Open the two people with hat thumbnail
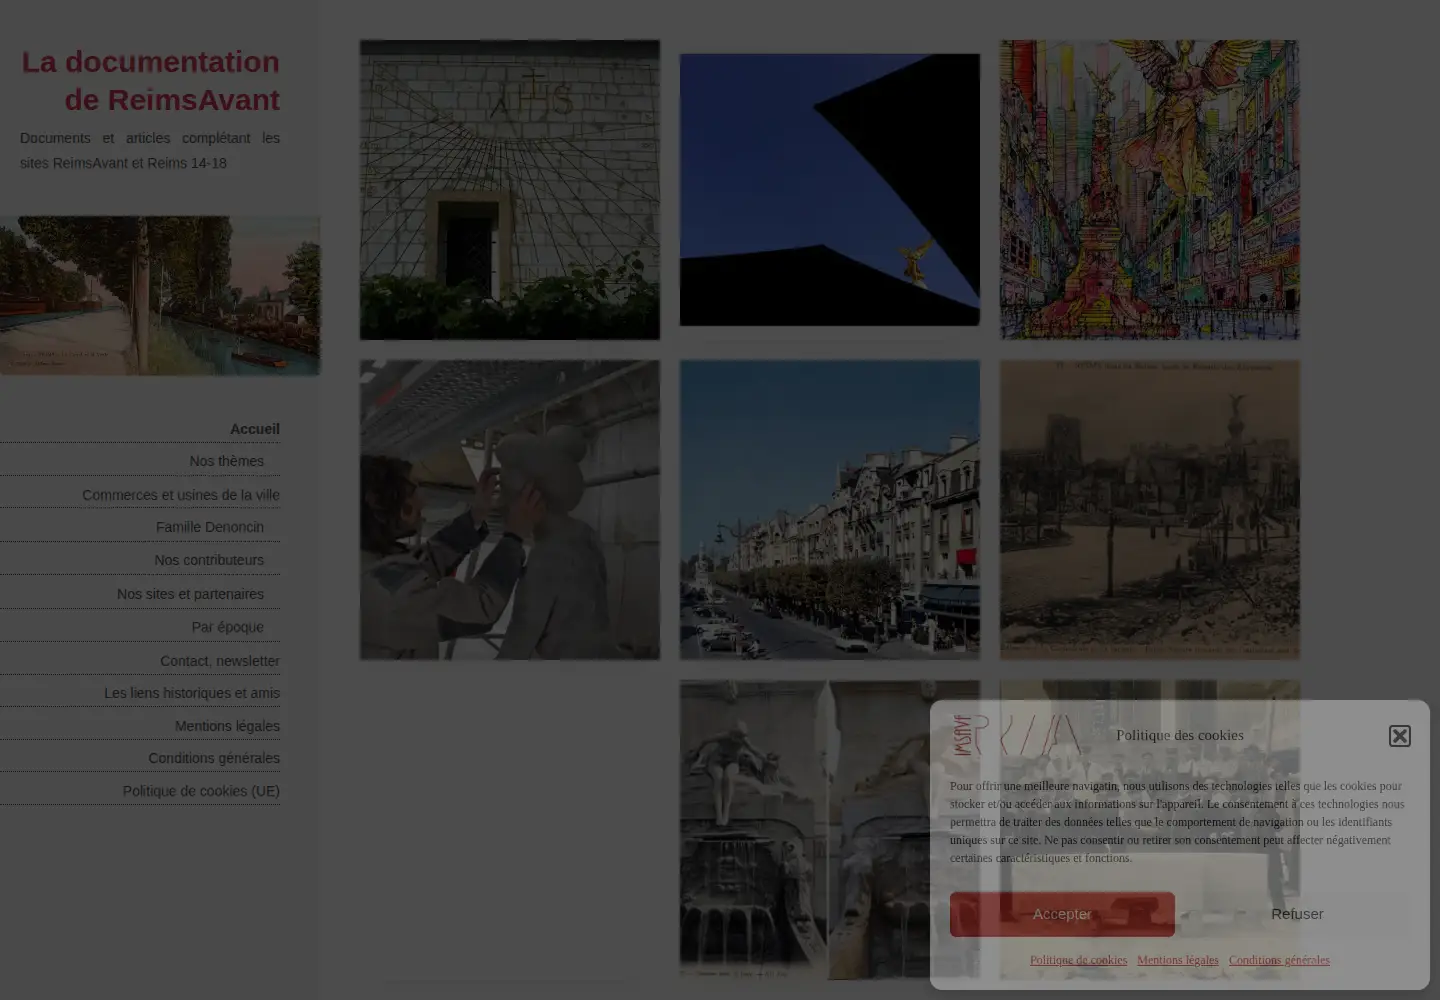 [x=510, y=510]
